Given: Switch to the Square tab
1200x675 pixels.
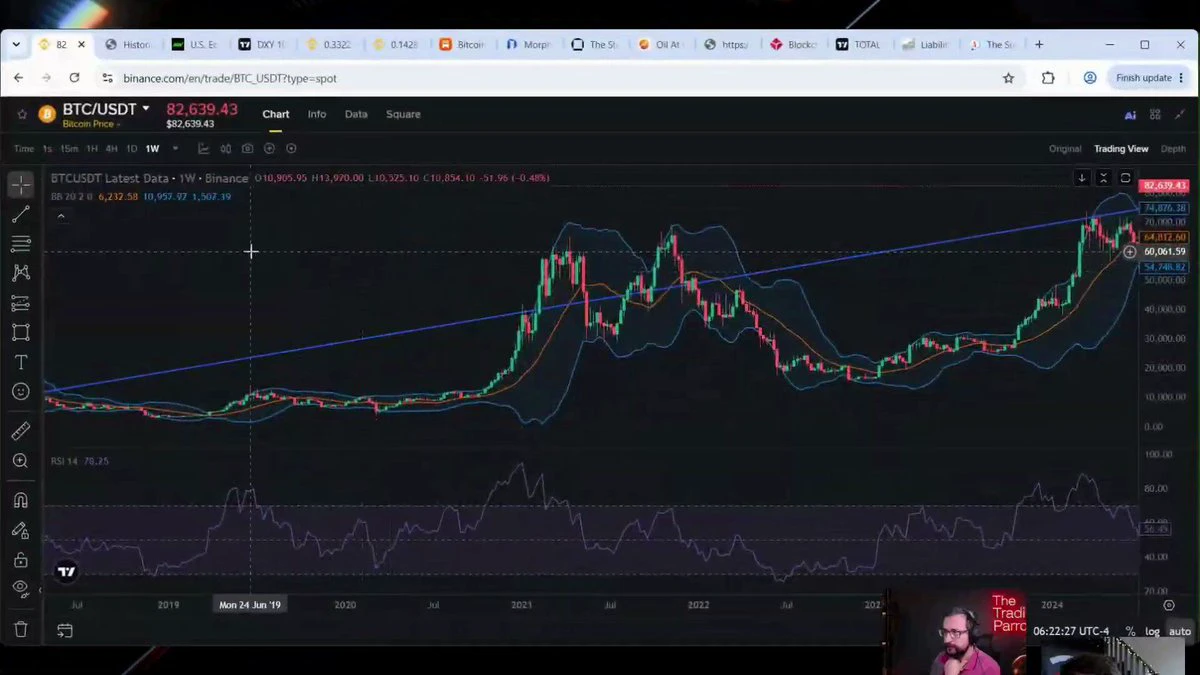Looking at the screenshot, I should click(403, 114).
